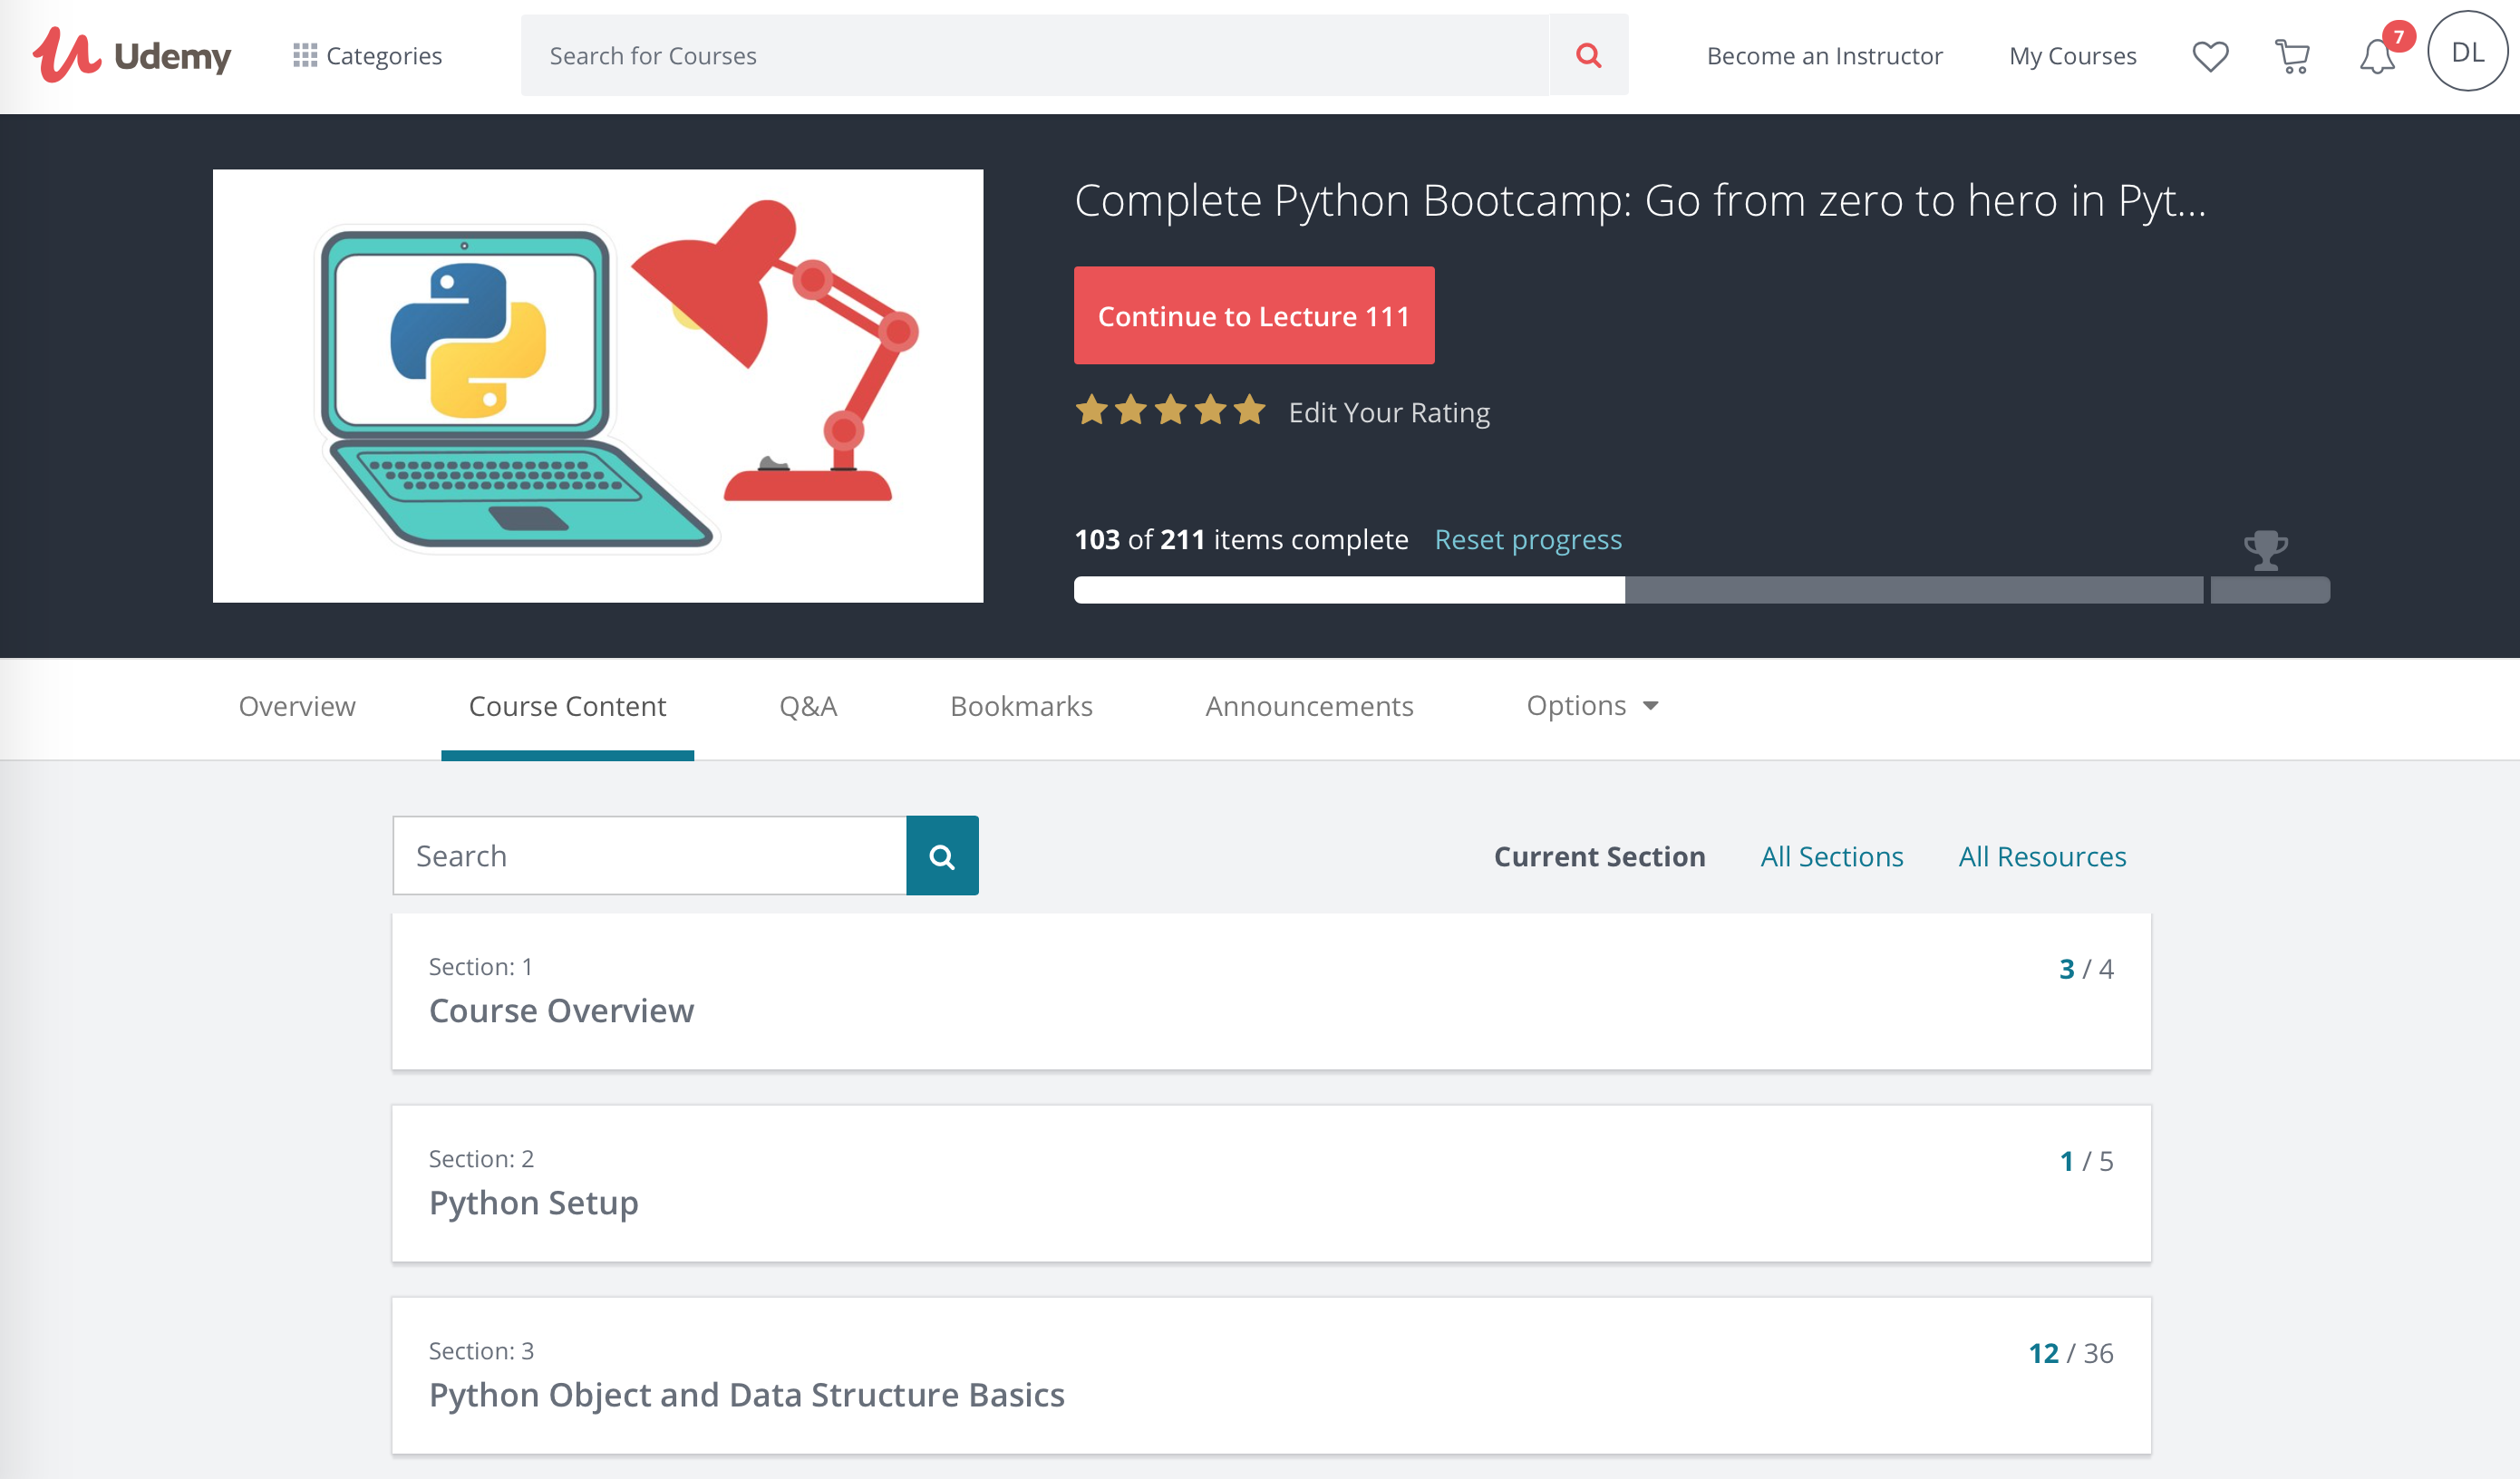Switch to the Overview tab
Viewport: 2520px width, 1479px height.
pyautogui.click(x=297, y=706)
